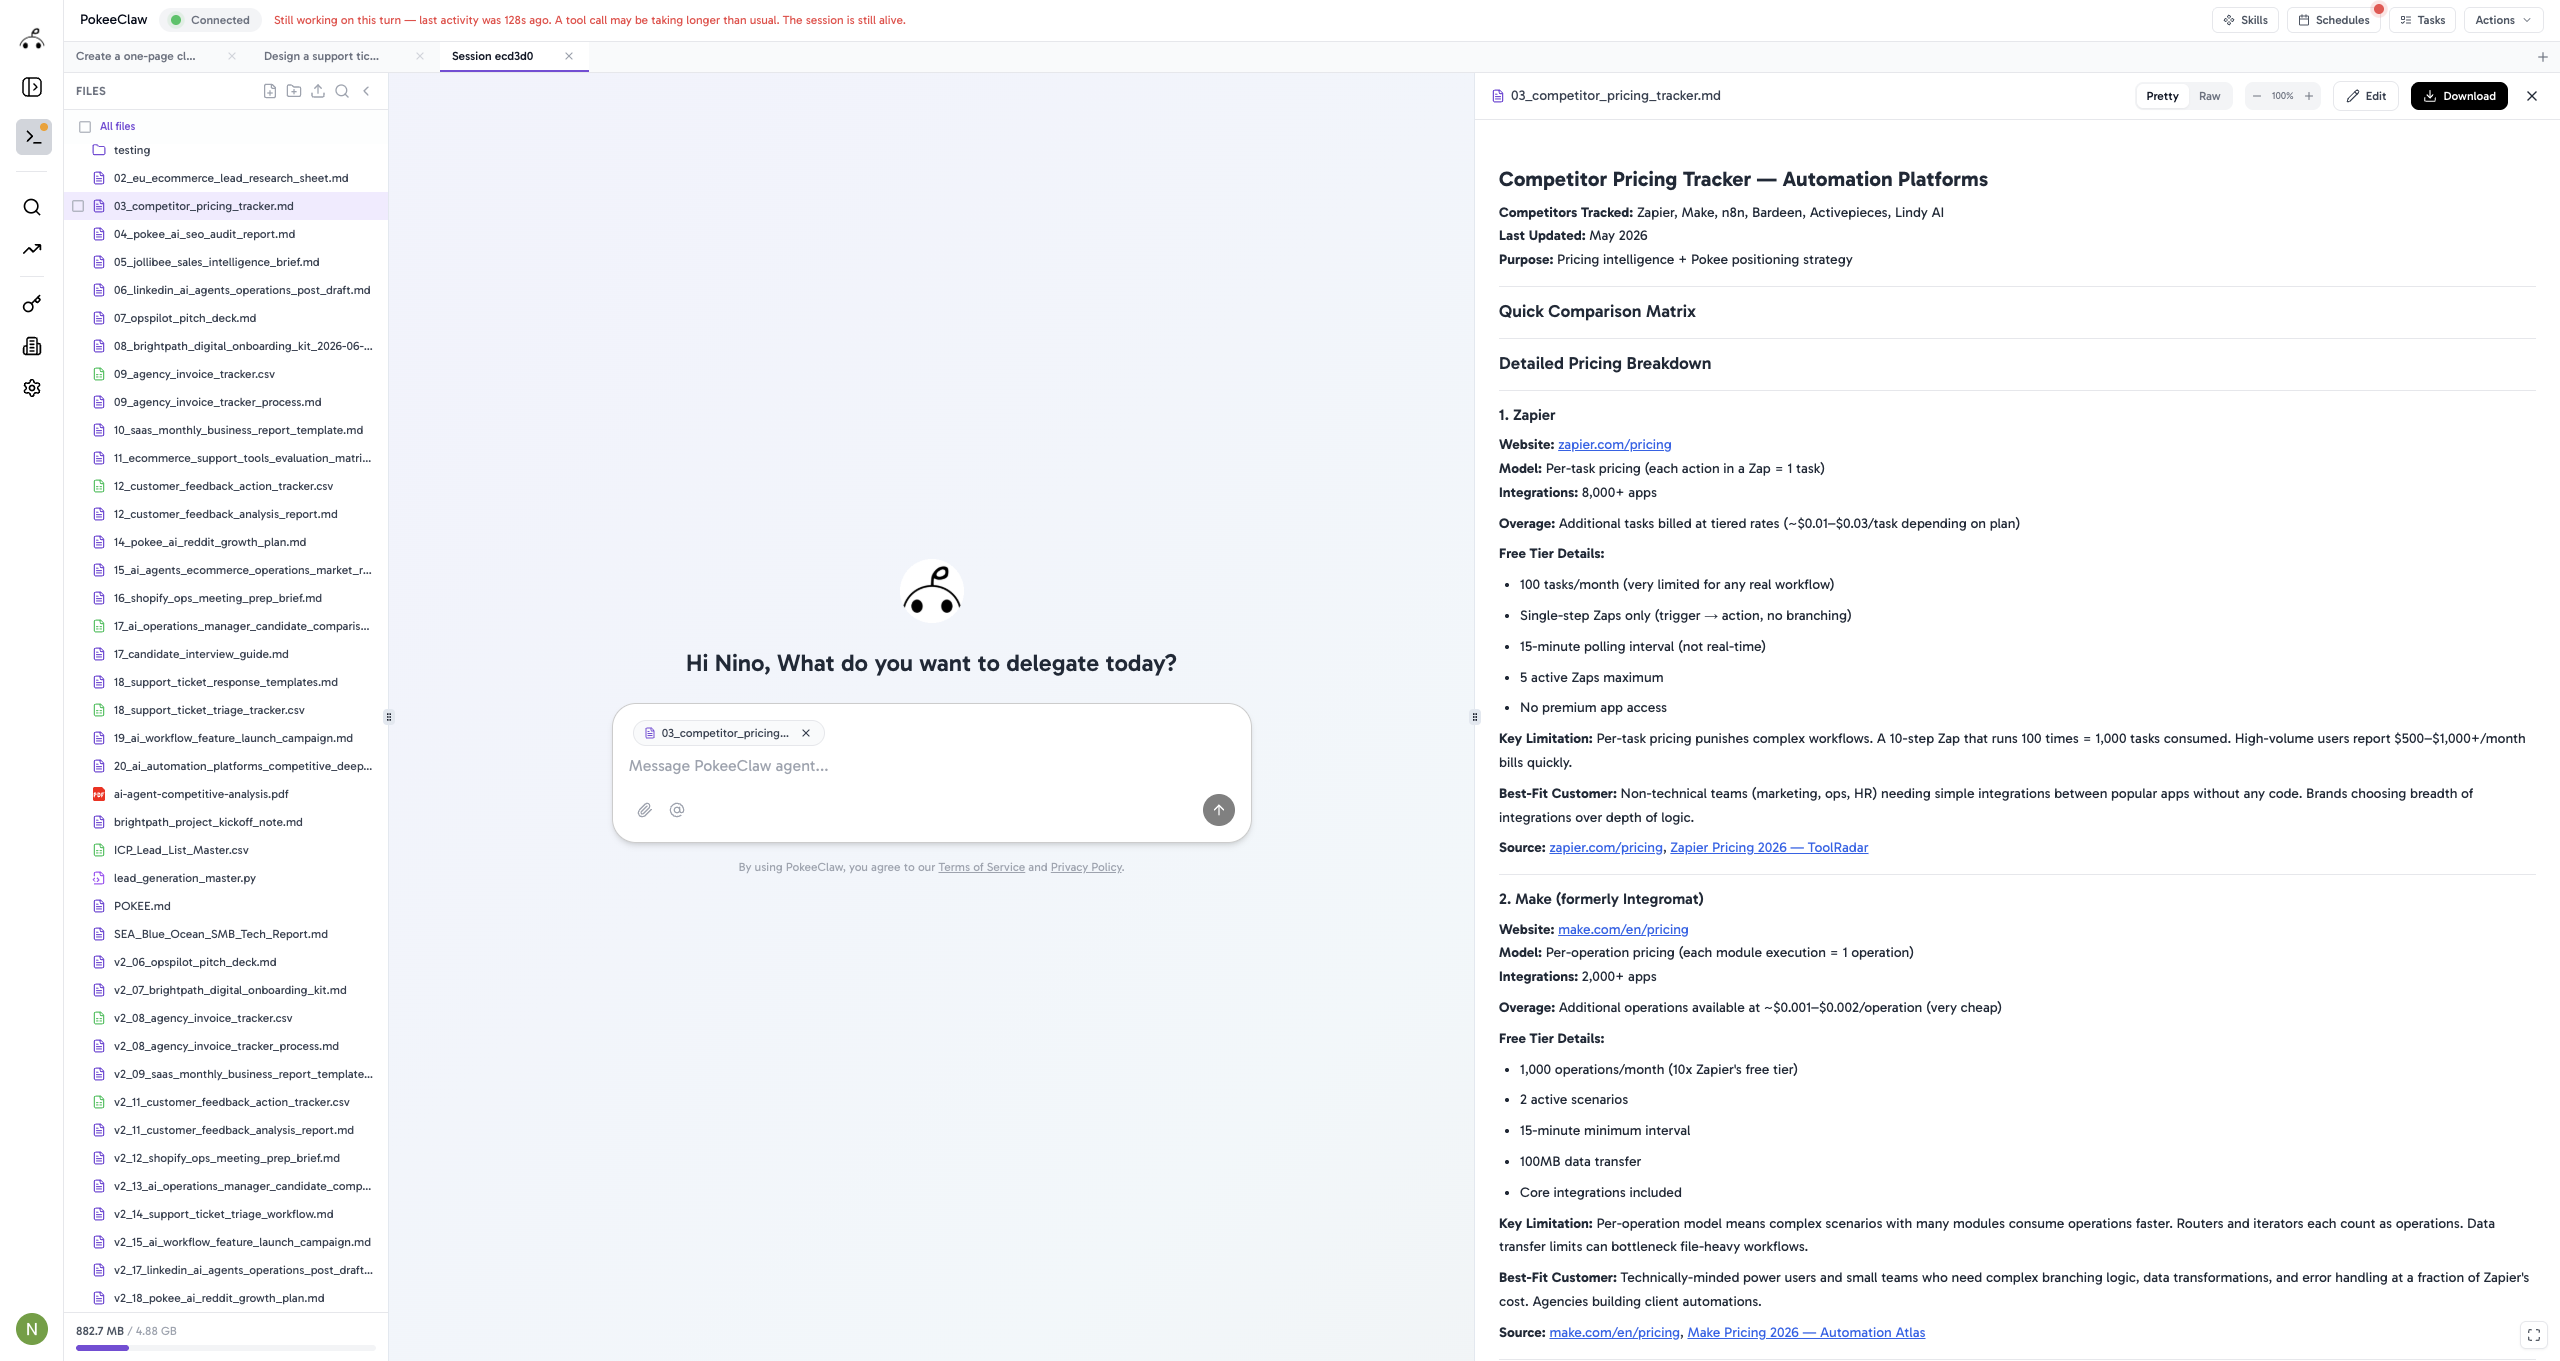The height and width of the screenshot is (1361, 2560).
Task: Check the 'All files' checkbox
Action: pyautogui.click(x=85, y=127)
